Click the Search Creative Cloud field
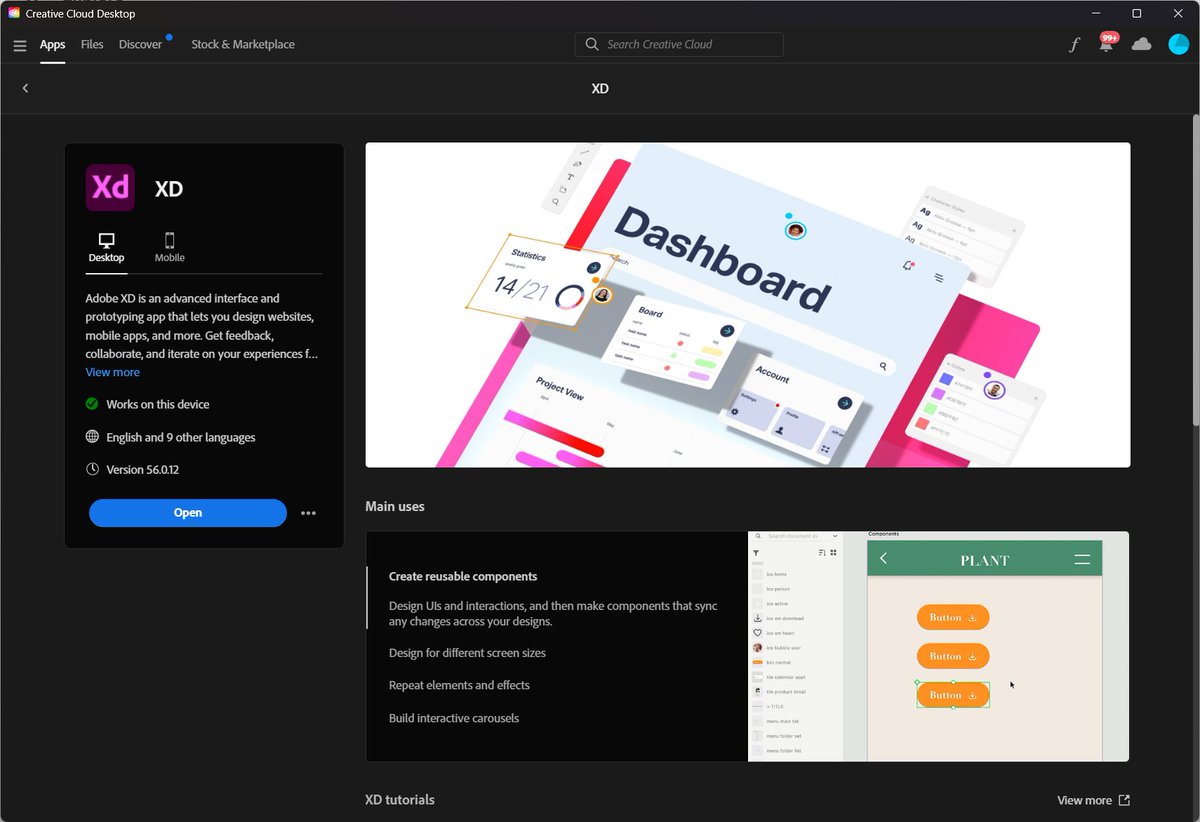Image resolution: width=1200 pixels, height=822 pixels. click(x=679, y=44)
